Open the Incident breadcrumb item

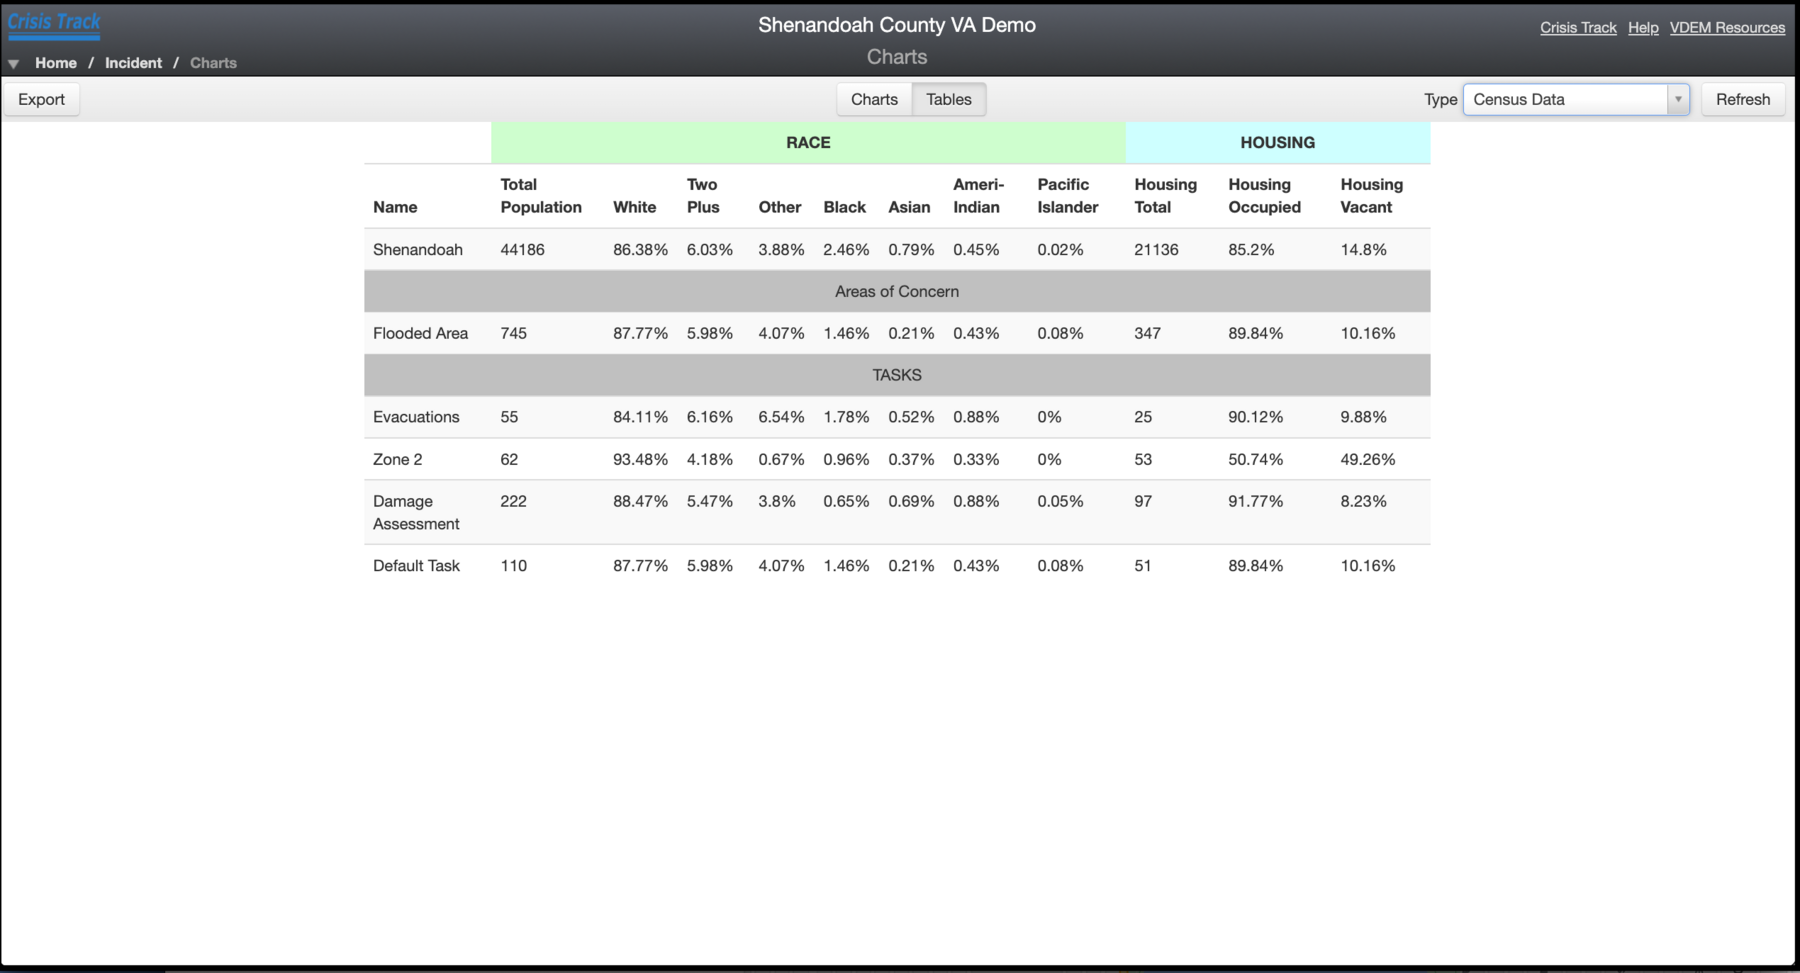[x=133, y=62]
